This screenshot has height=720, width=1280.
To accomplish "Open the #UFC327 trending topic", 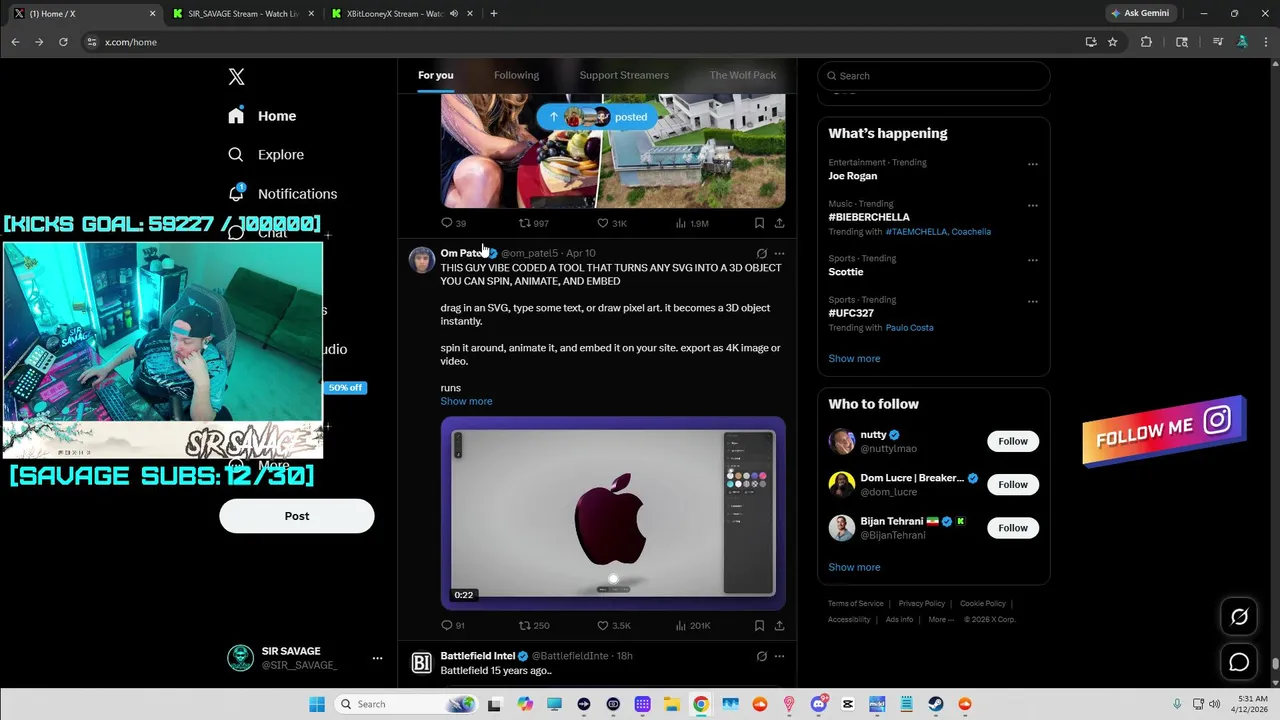I will pos(851,313).
